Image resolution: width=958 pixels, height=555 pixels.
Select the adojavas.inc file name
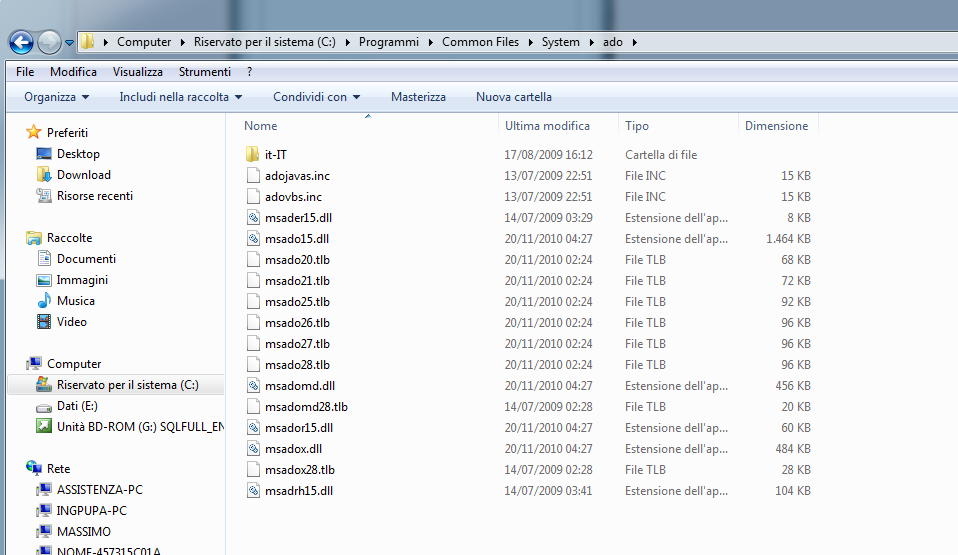297,176
